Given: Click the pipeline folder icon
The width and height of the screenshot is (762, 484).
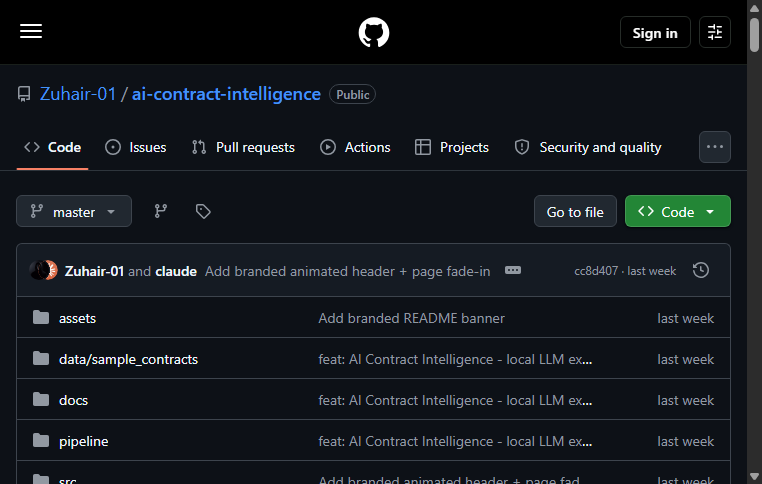Looking at the screenshot, I should click(41, 441).
